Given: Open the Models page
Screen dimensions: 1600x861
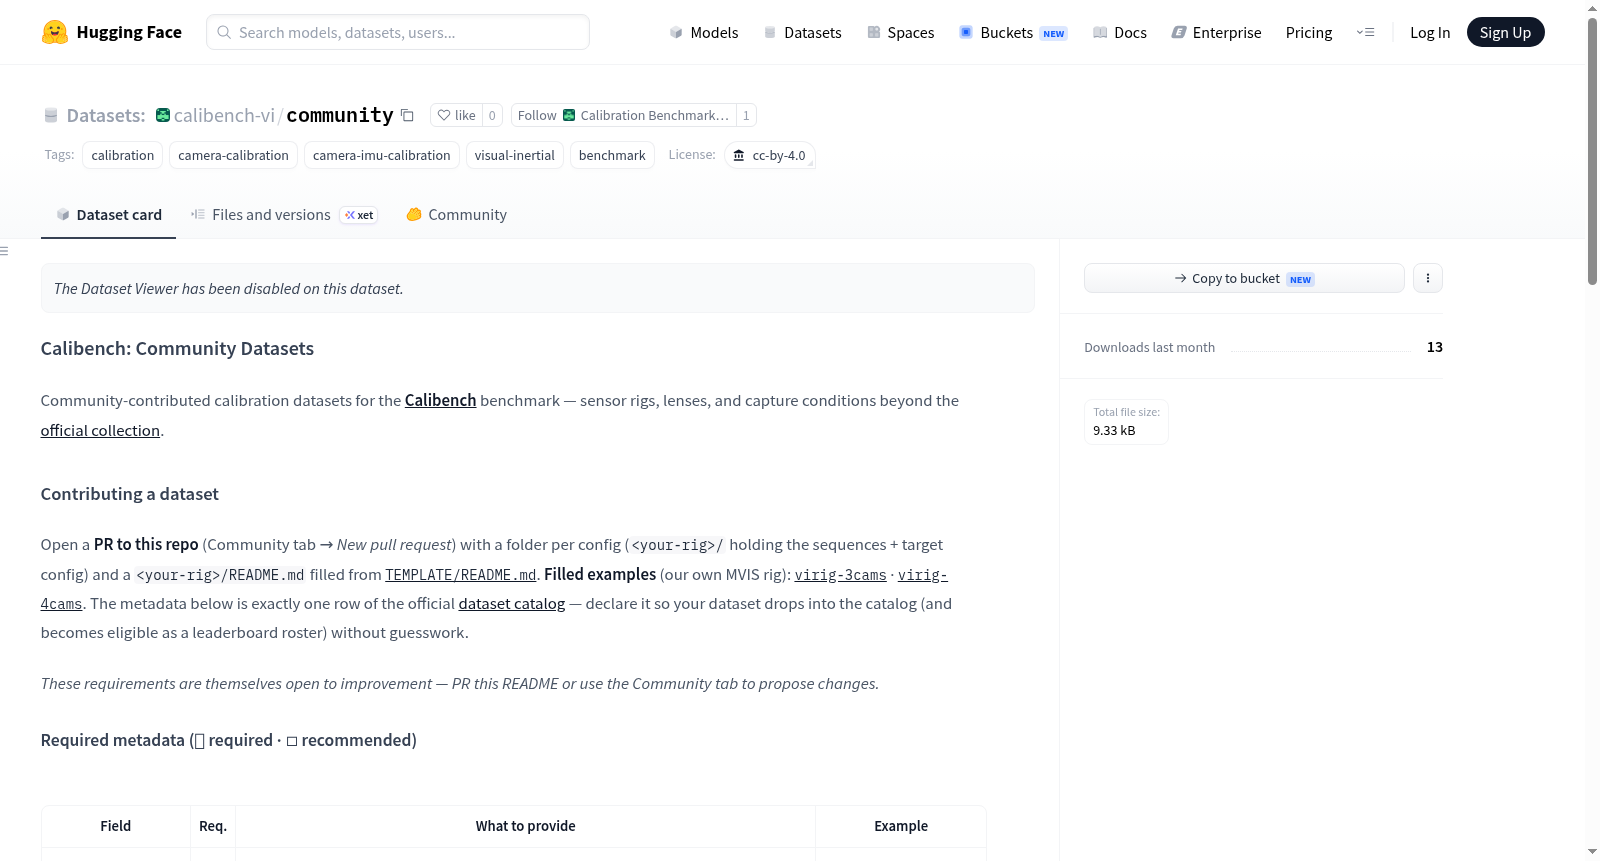Looking at the screenshot, I should [x=704, y=32].
